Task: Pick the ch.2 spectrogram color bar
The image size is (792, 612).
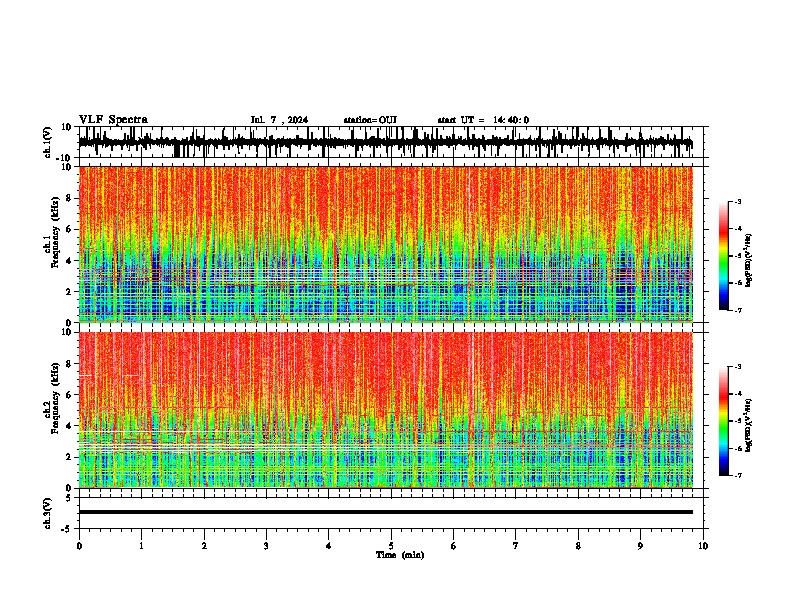Action: [723, 421]
